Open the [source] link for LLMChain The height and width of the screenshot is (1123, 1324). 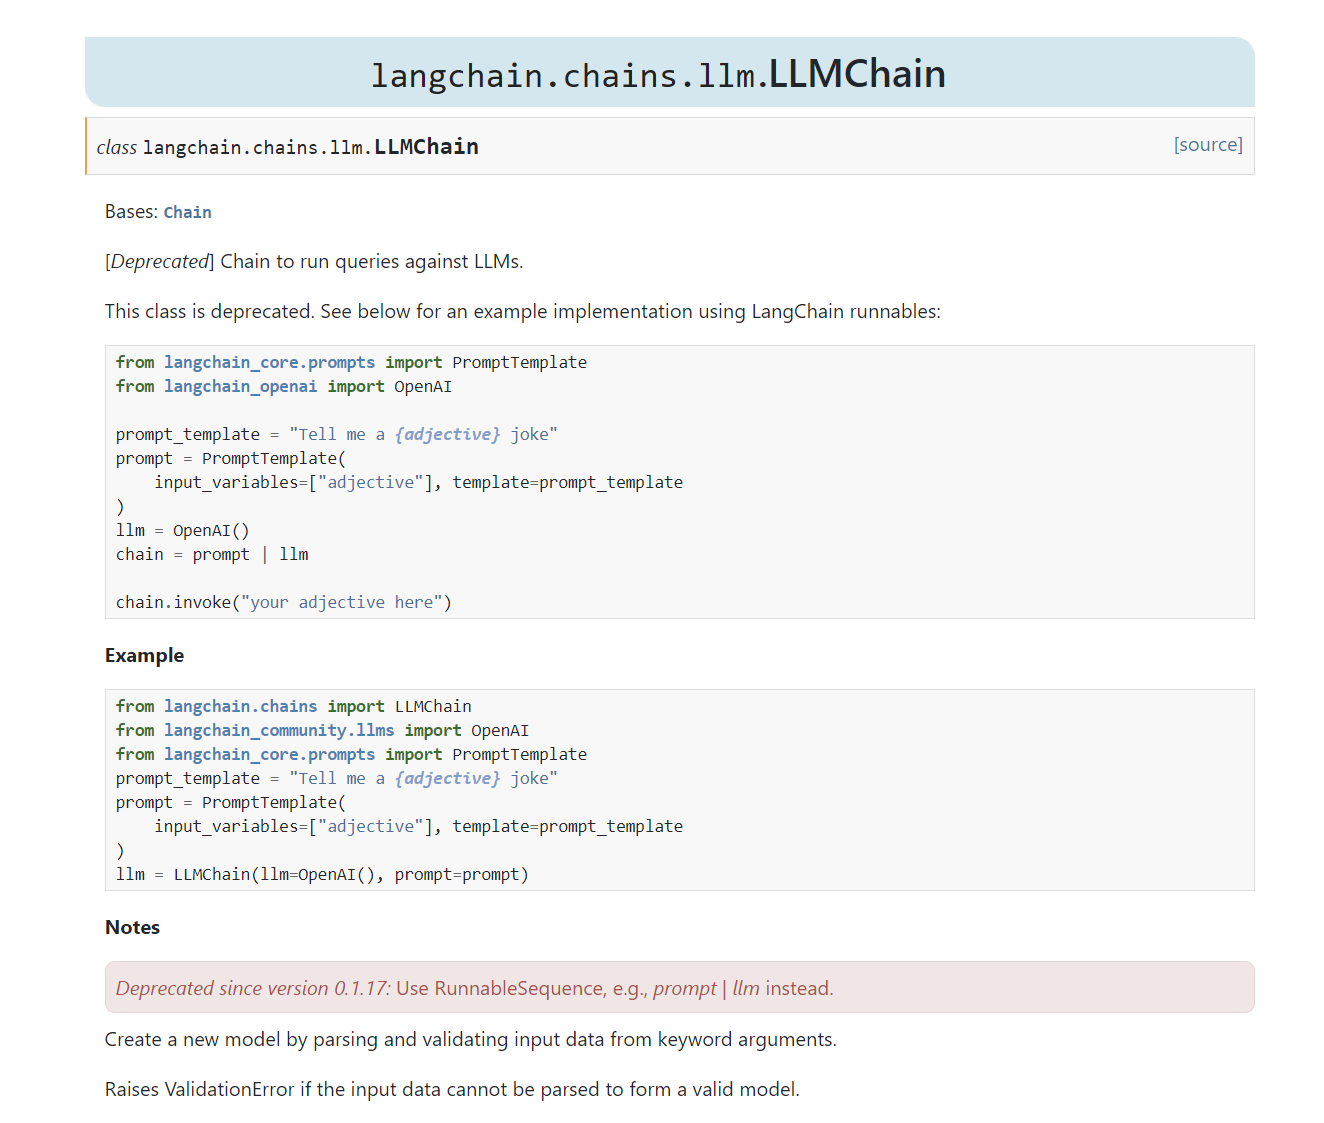click(1208, 145)
